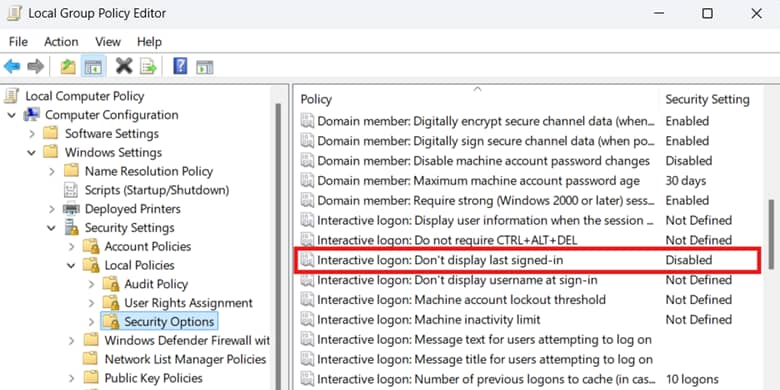Select Windows Defender Firewall tree item
The height and width of the screenshot is (390, 780).
click(x=187, y=340)
